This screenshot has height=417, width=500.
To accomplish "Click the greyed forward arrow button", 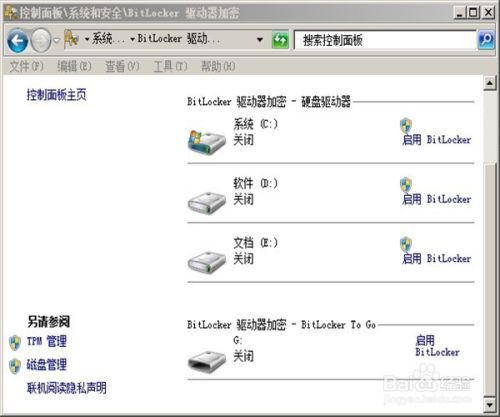I will pyautogui.click(x=41, y=40).
